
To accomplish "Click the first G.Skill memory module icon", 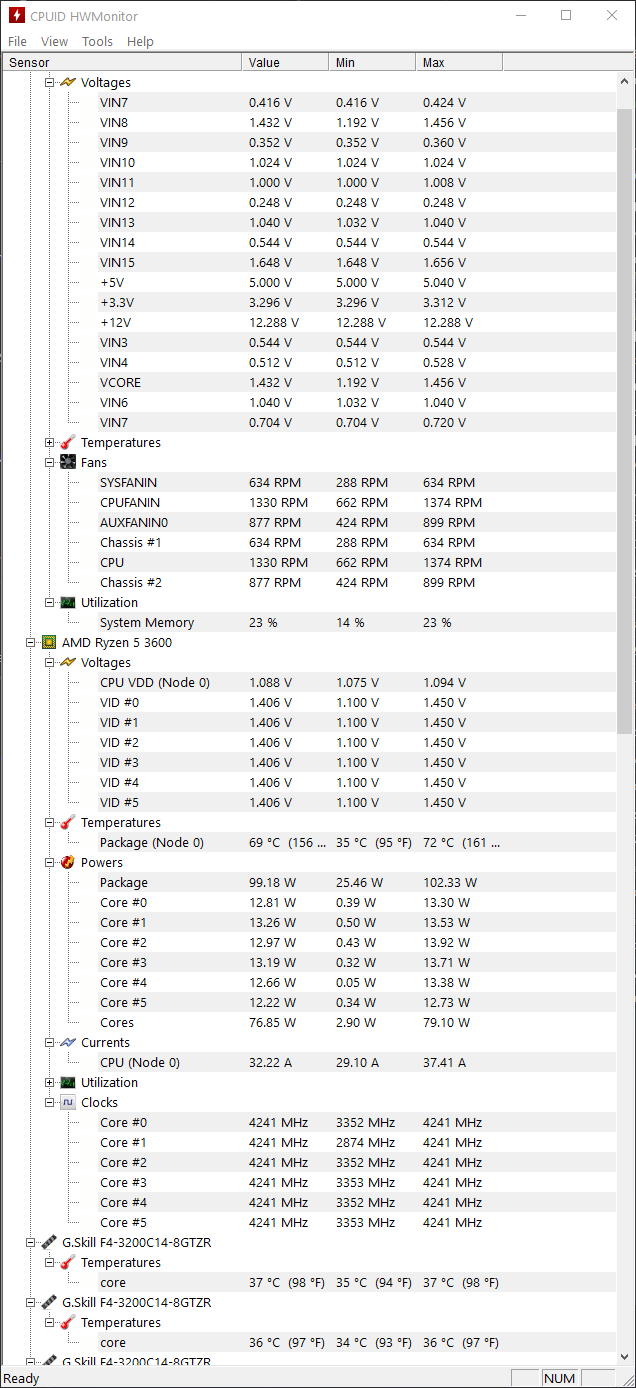I will coord(49,1242).
